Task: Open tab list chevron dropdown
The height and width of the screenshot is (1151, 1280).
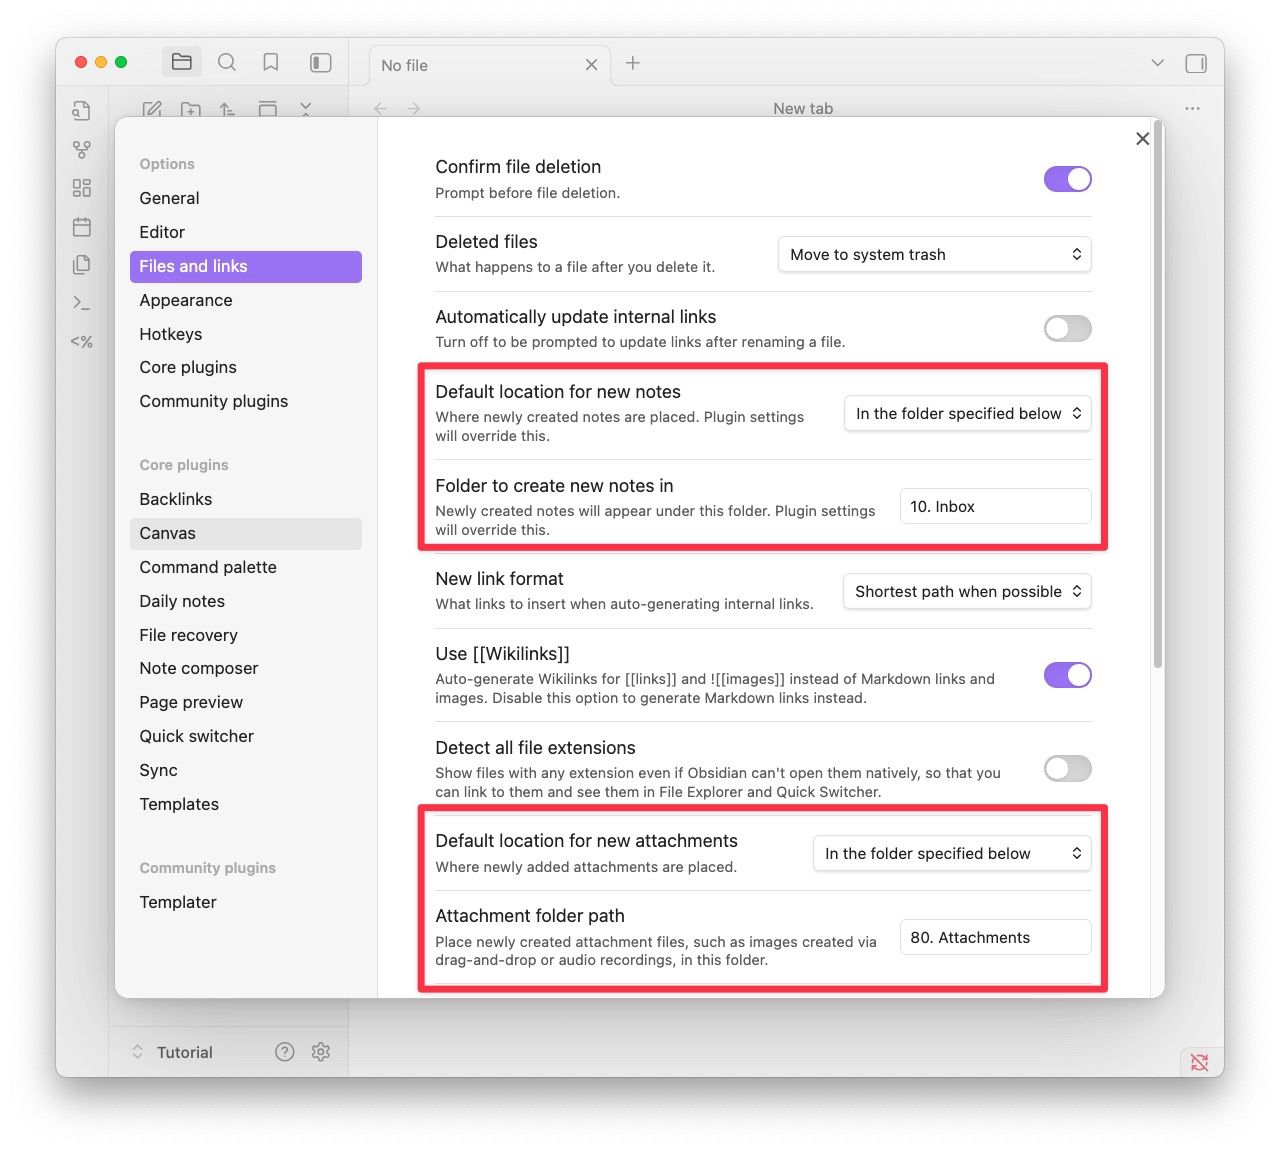Action: point(1157,63)
